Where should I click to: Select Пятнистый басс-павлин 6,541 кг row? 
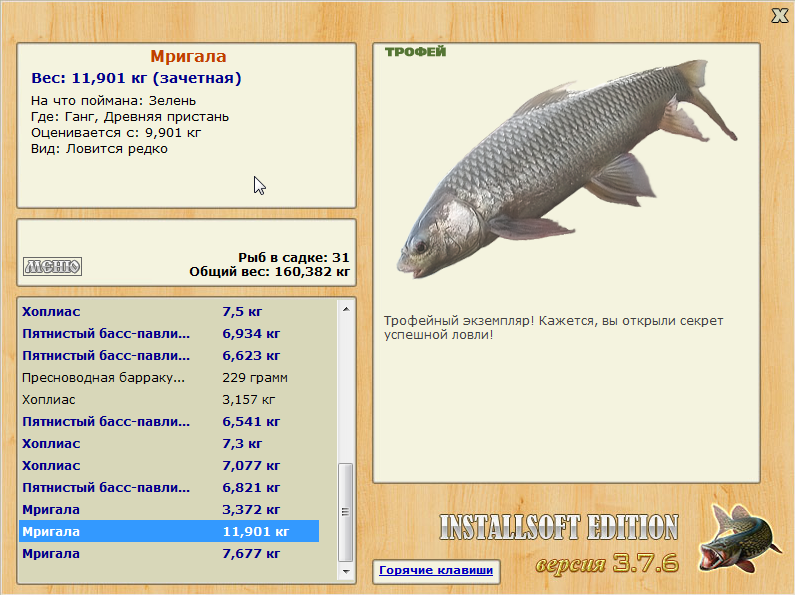169,422
